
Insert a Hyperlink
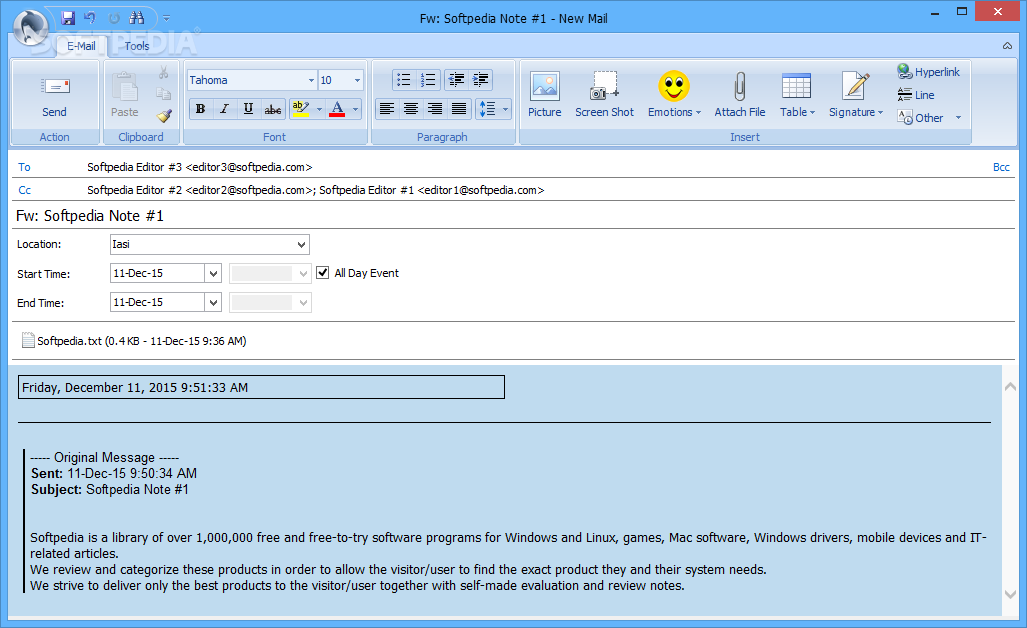pos(929,72)
